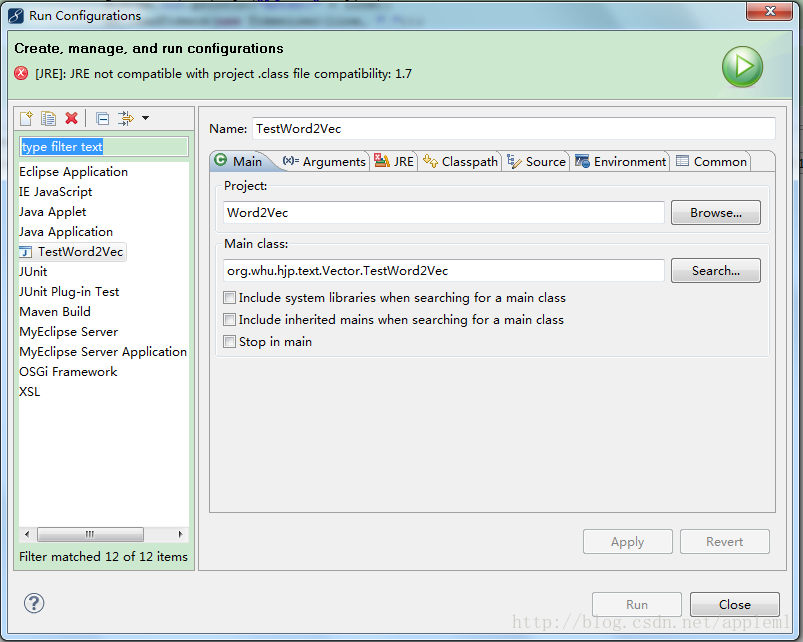Viewport: 803px width, 642px height.
Task: Select Java Applet configuration type
Action: 53,211
